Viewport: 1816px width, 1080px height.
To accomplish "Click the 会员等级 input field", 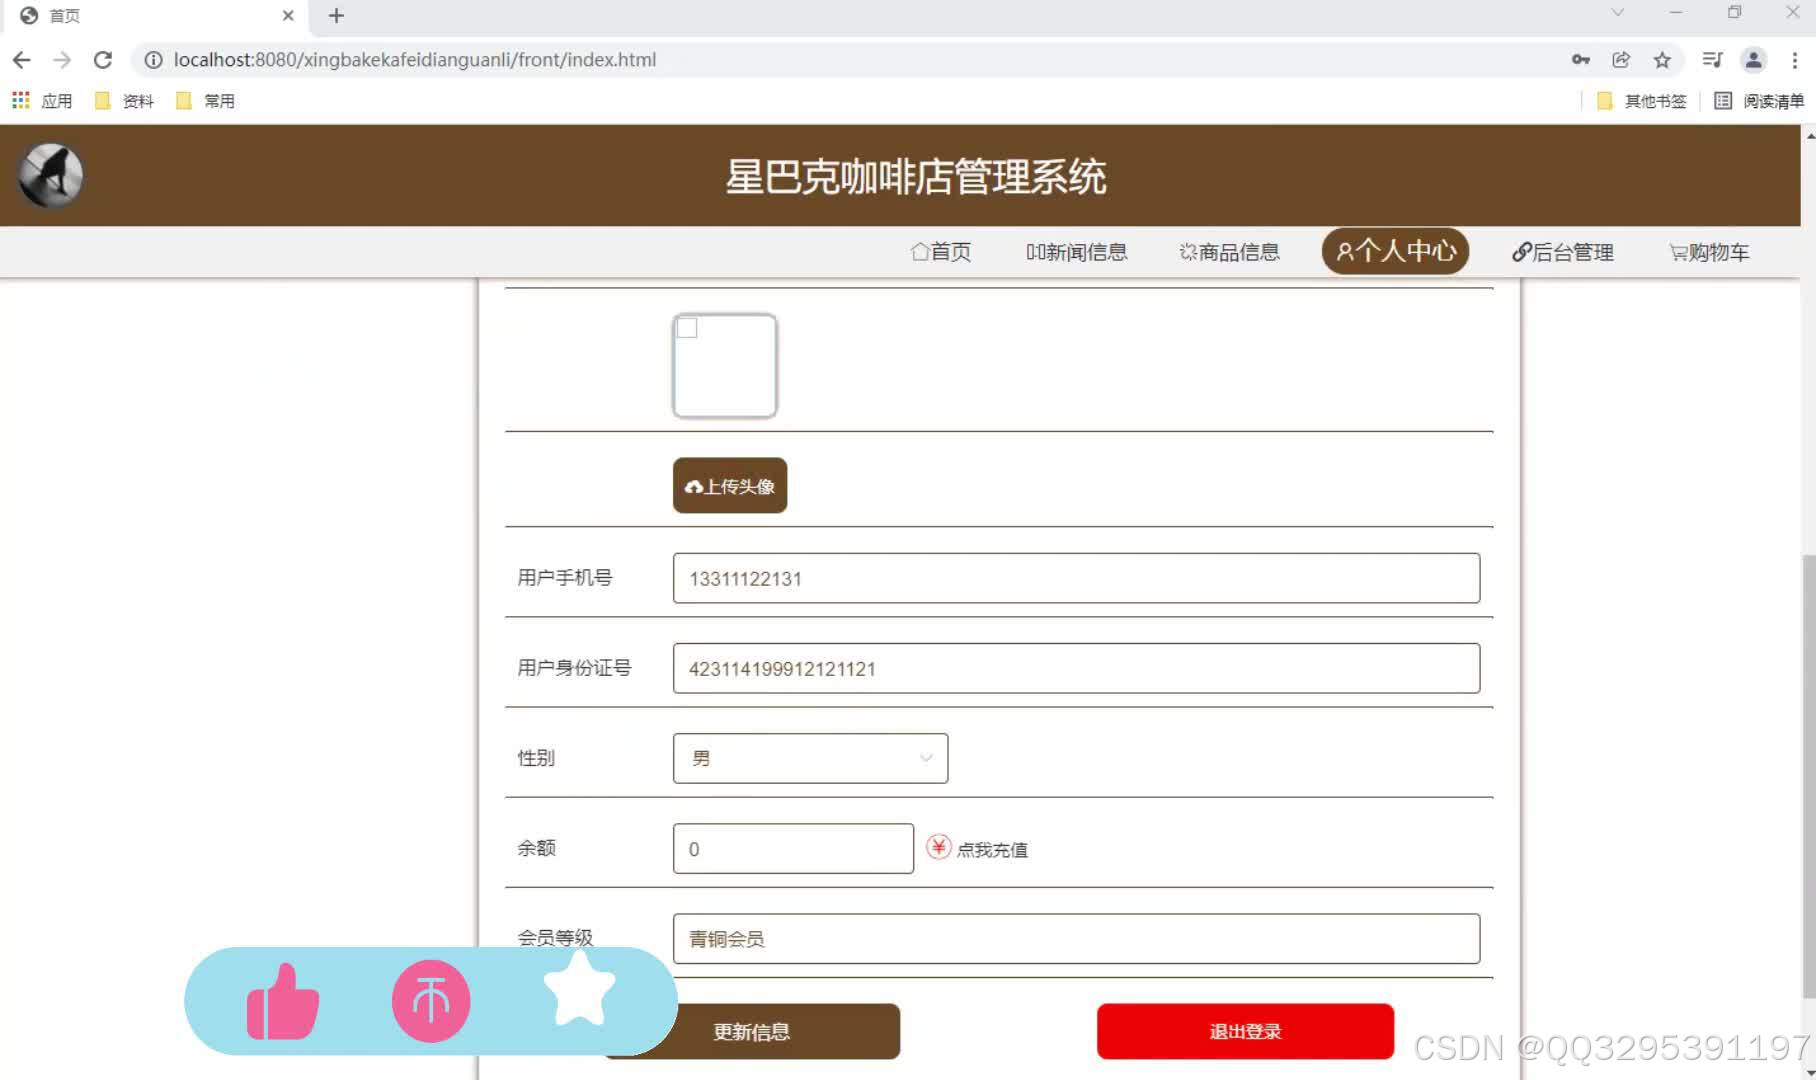I will click(1076, 938).
